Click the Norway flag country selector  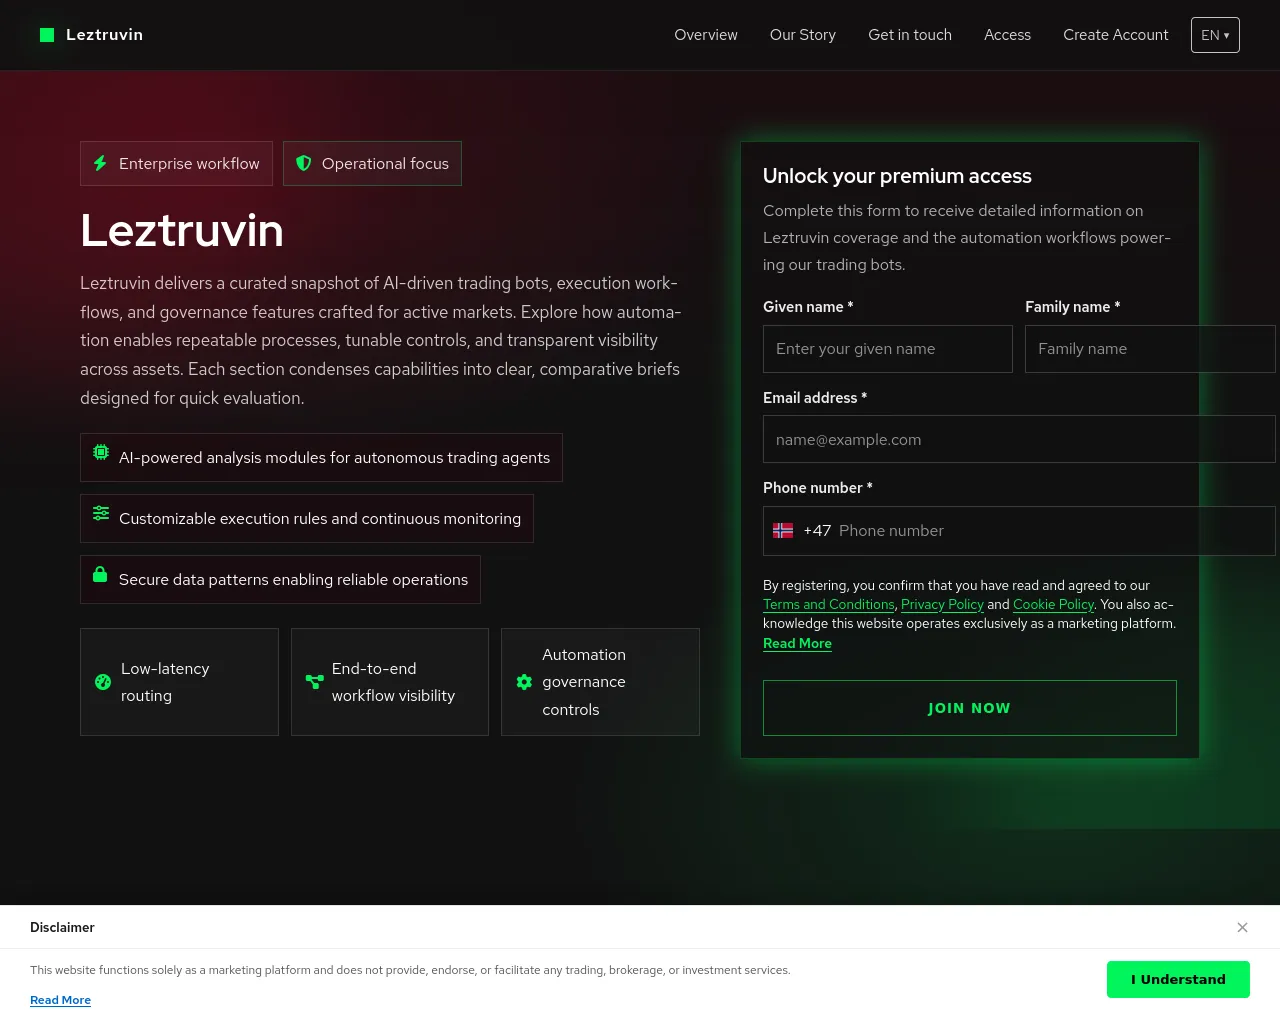(x=783, y=531)
